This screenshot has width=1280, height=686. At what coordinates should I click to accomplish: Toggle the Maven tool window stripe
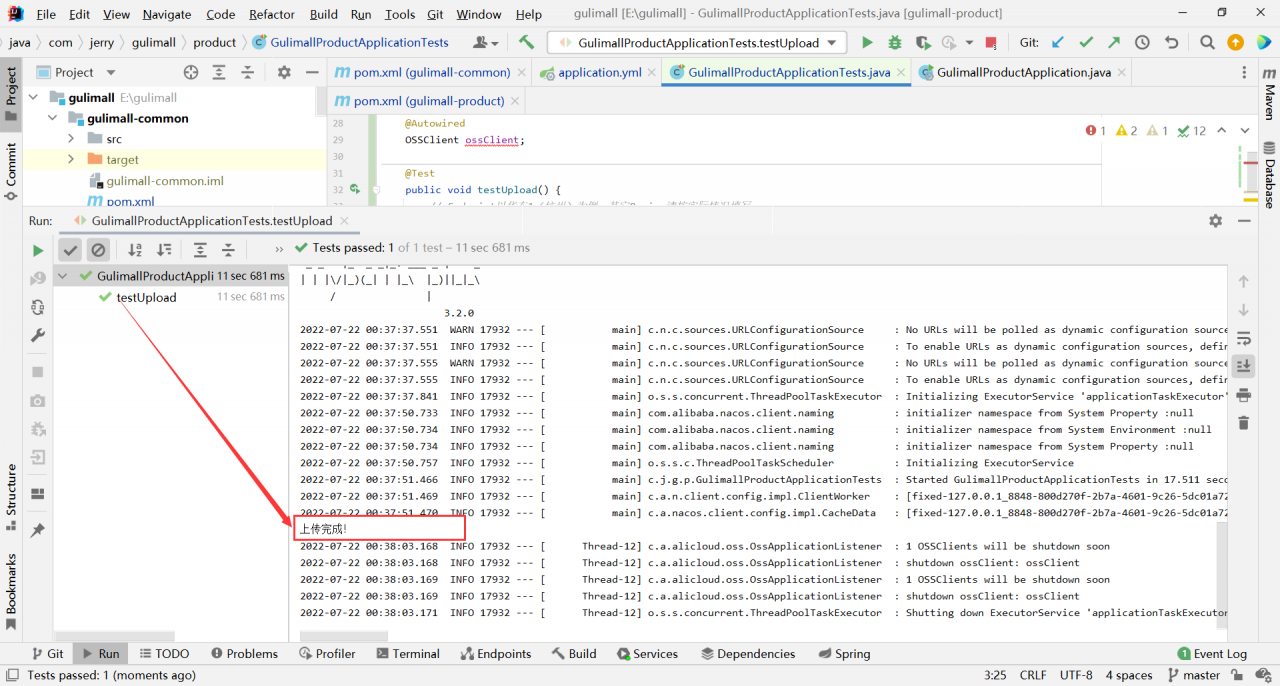(1269, 94)
